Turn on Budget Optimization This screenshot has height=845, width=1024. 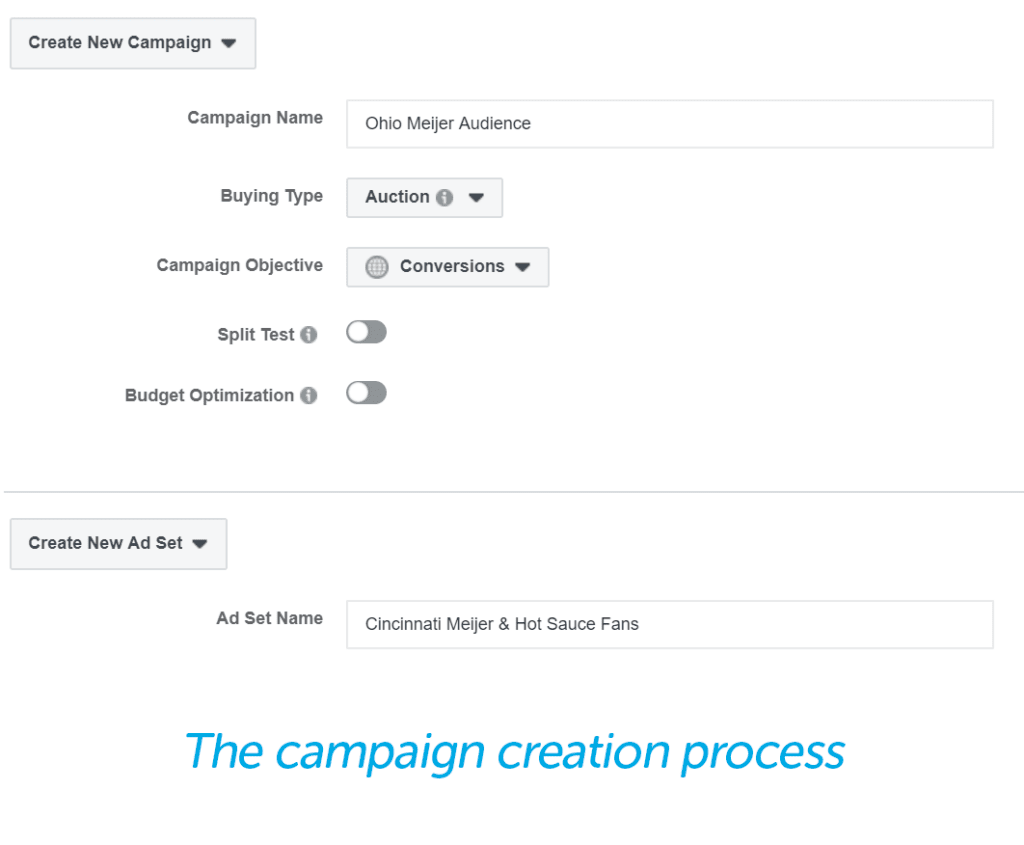pyautogui.click(x=366, y=392)
